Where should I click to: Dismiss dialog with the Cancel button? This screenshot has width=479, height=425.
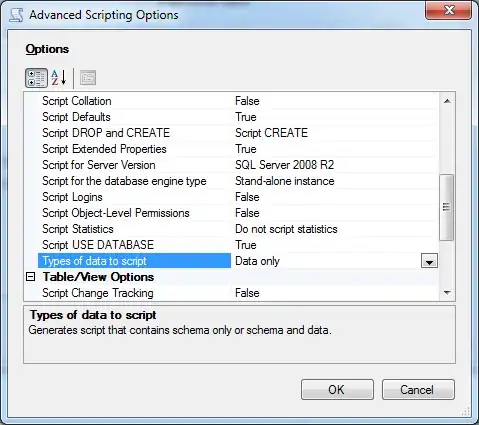[x=418, y=389]
